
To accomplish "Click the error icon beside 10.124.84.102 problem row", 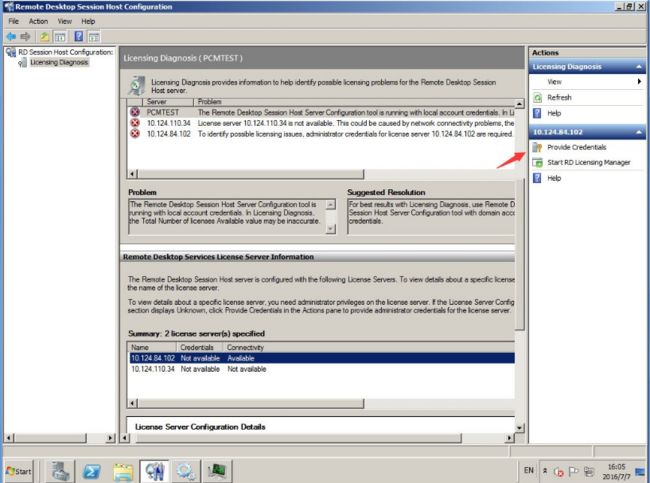I will pyautogui.click(x=135, y=134).
